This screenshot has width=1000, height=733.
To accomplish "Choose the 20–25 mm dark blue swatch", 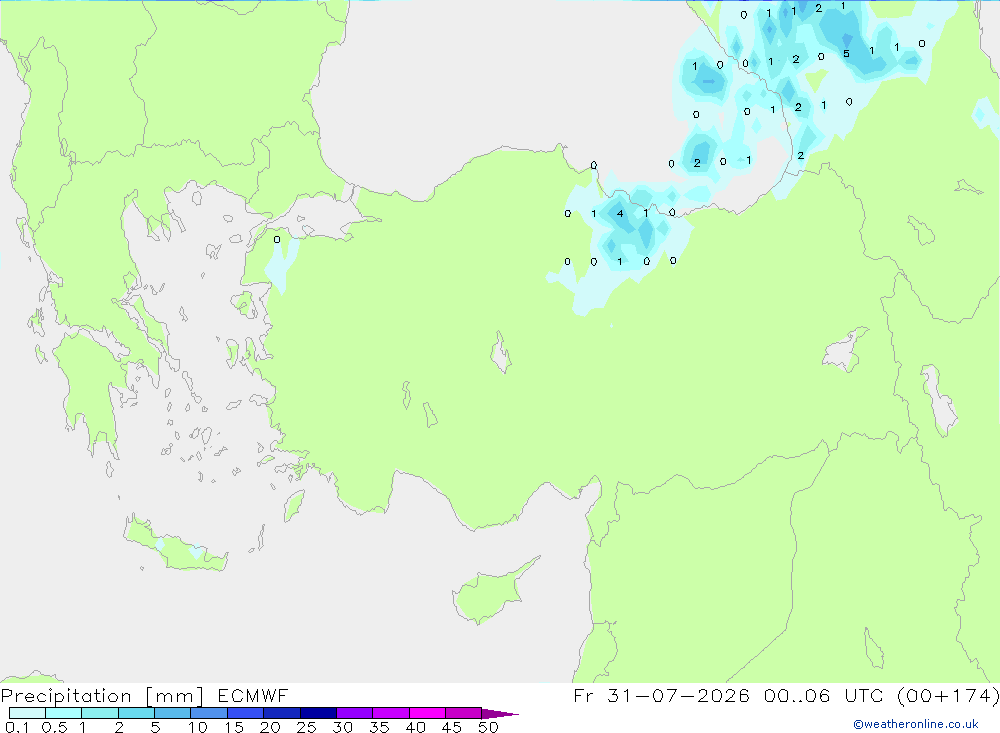I will point(282,713).
